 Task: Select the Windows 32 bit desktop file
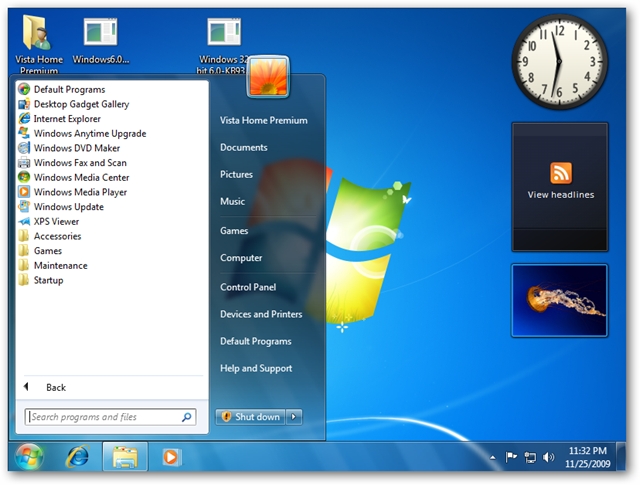click(x=224, y=45)
